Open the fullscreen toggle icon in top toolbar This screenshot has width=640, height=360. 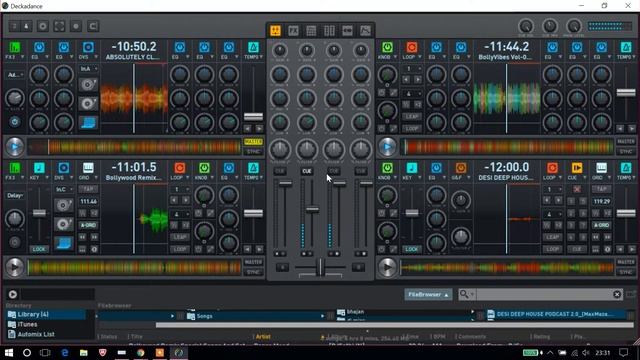pyautogui.click(x=59, y=27)
